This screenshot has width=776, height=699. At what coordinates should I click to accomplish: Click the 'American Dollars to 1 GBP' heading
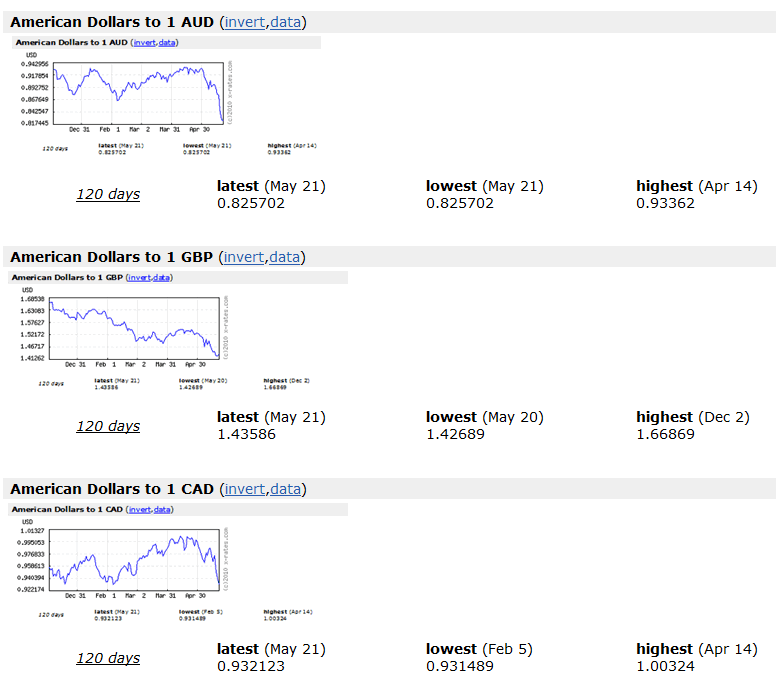point(112,257)
